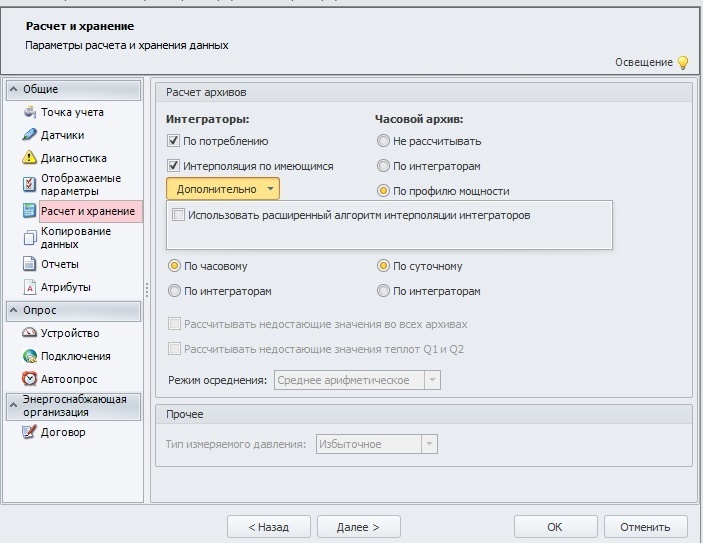Click the Автоопрос alarm clock icon
Image resolution: width=703 pixels, height=543 pixels.
(x=30, y=379)
